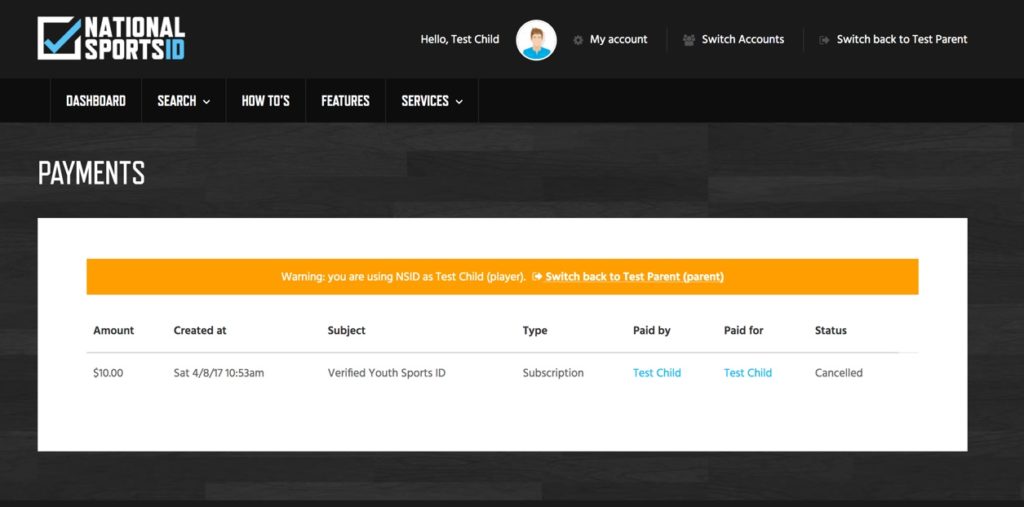Image resolution: width=1024 pixels, height=507 pixels.
Task: Click Switch back to Test Parent (parent) in the banner
Action: [x=635, y=276]
